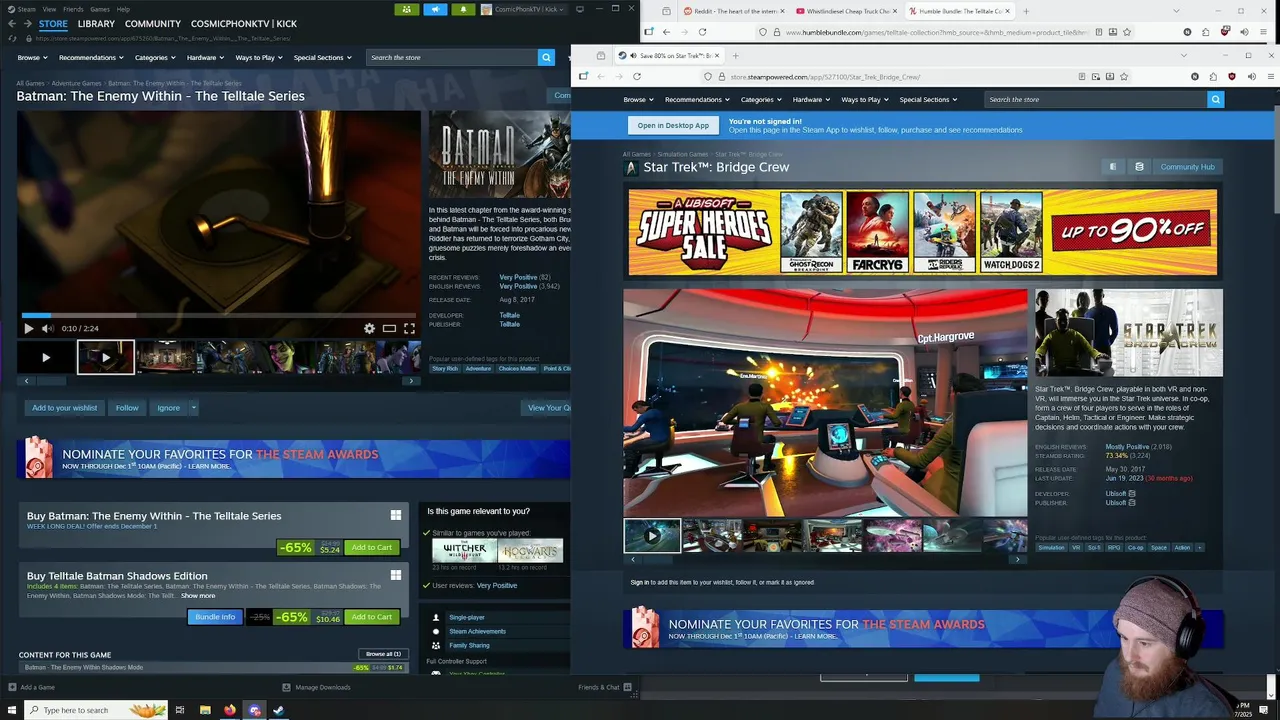Viewport: 1280px width, 720px height.
Task: Play the Batman trailer video
Action: coord(28,328)
